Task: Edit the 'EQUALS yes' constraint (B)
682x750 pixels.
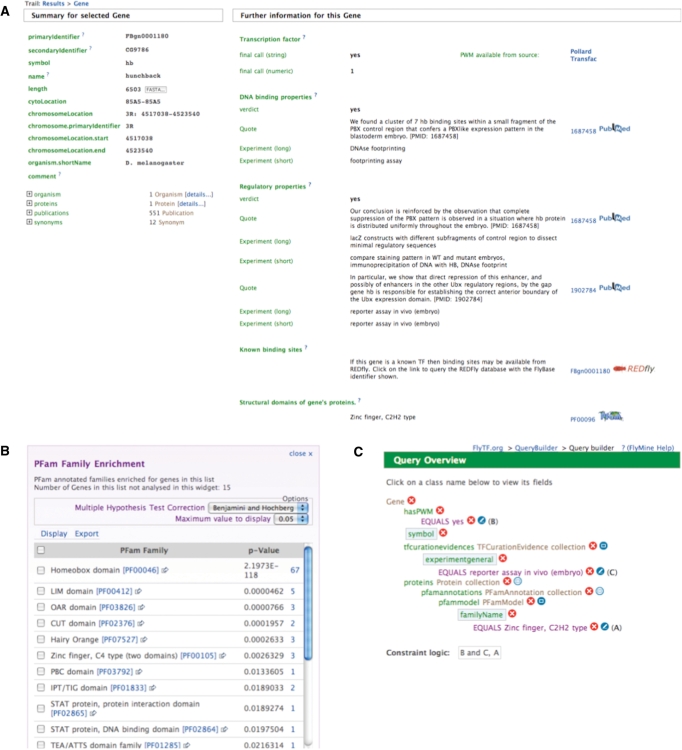Action: click(x=482, y=522)
